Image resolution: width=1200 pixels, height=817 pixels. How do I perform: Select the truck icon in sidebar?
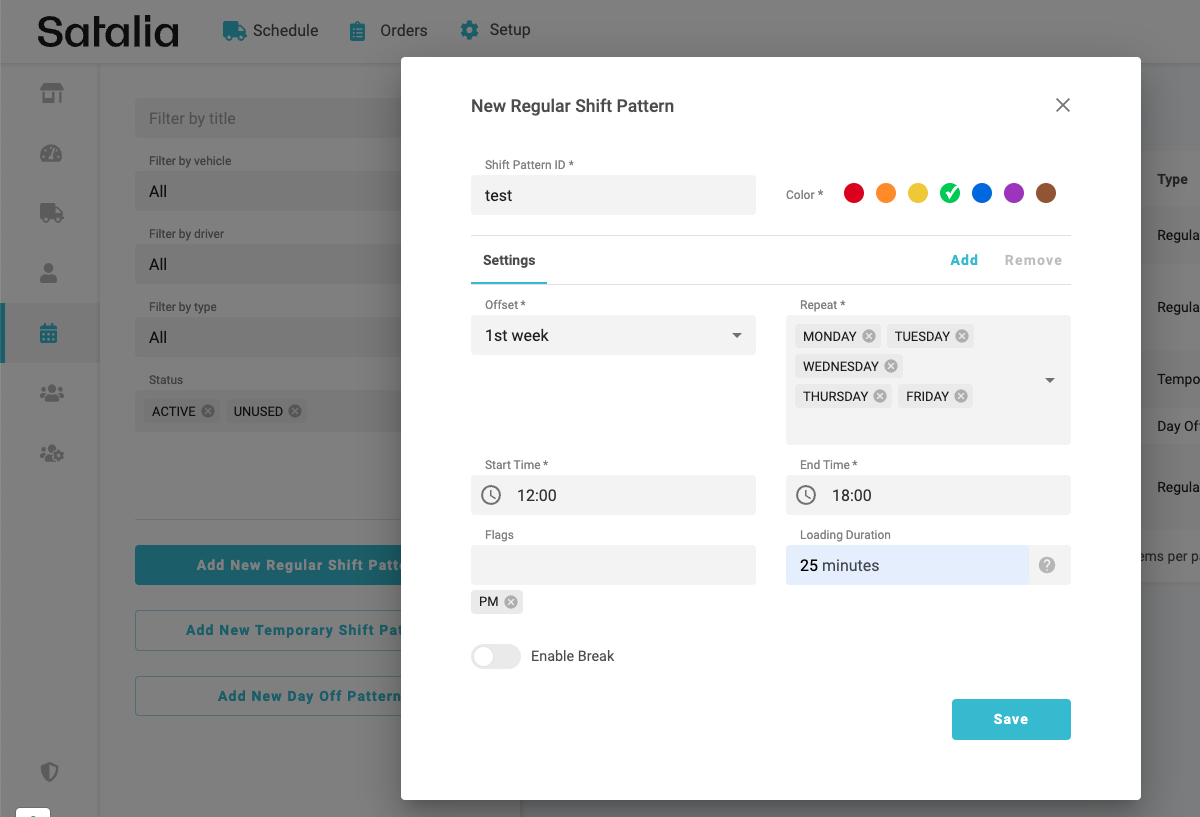[51, 213]
